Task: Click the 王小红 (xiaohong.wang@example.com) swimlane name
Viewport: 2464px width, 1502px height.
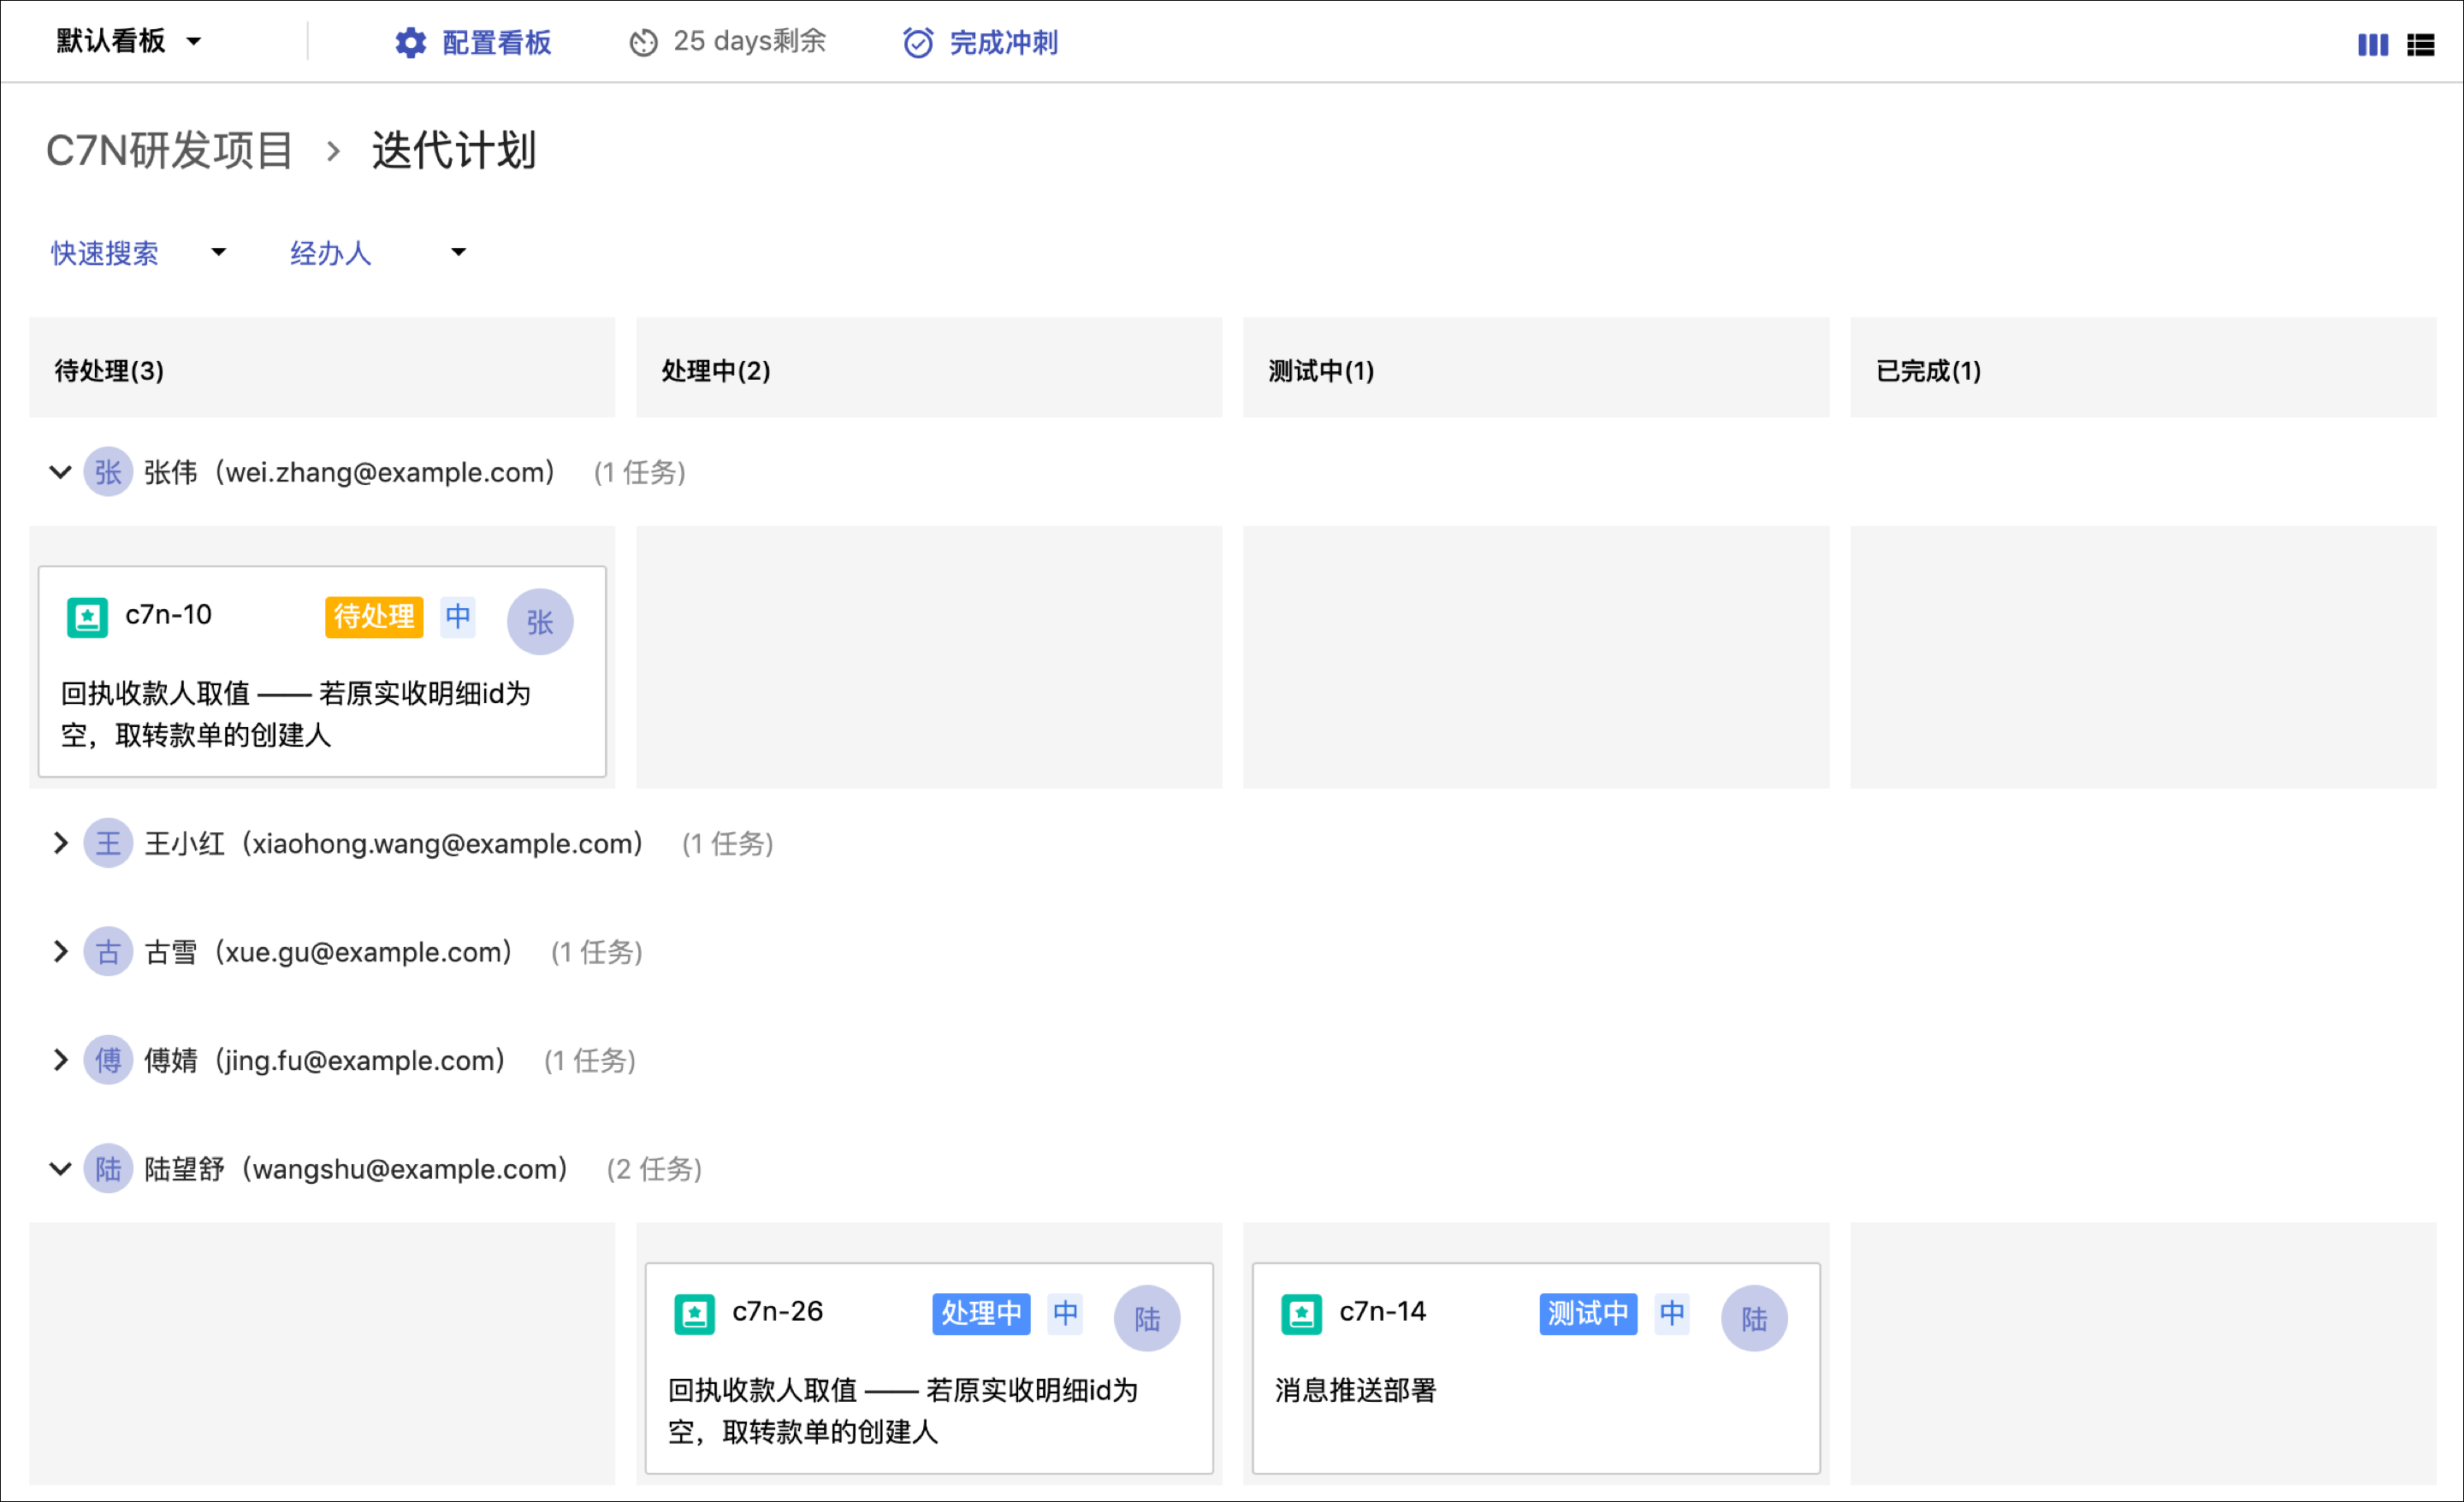Action: click(x=393, y=843)
